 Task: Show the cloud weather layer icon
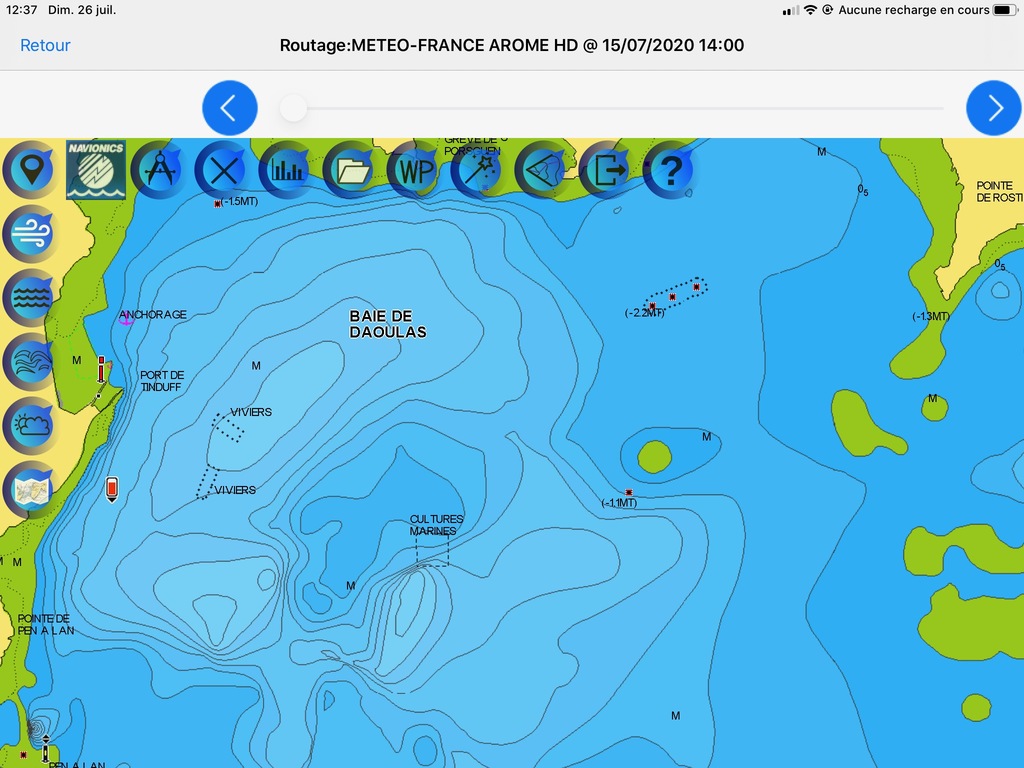pos(30,425)
